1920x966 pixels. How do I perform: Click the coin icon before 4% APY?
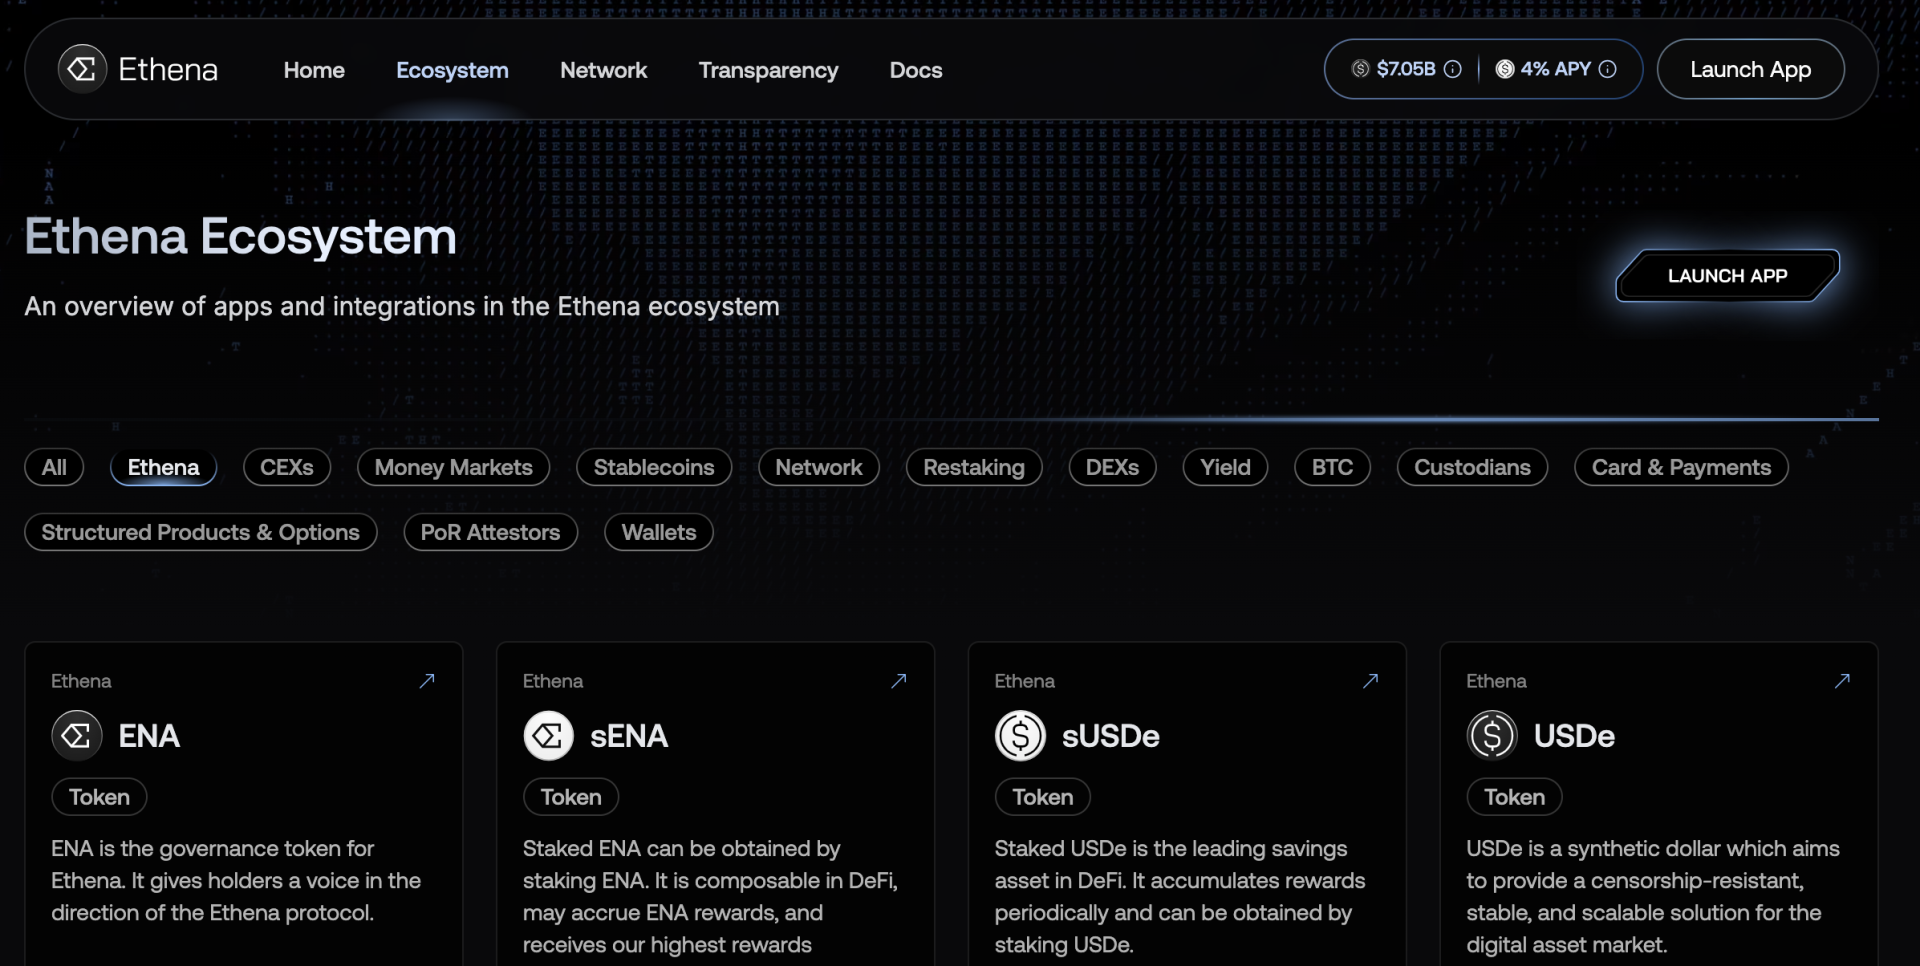pos(1504,69)
